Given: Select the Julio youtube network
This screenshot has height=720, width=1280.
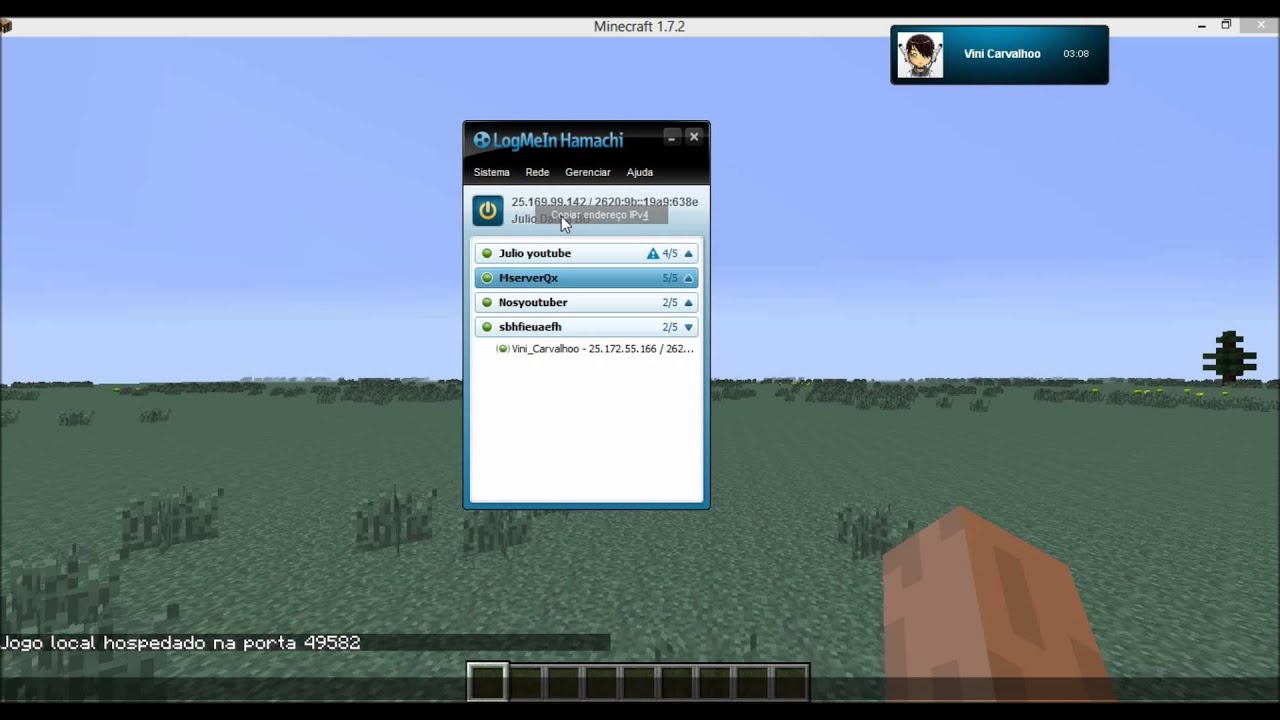Looking at the screenshot, I should click(586, 254).
